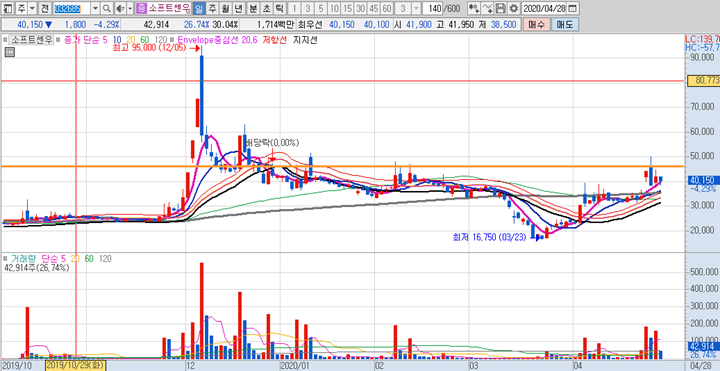720x371 pixels.
Task: Select the 60 interval button
Action: (x=388, y=8)
